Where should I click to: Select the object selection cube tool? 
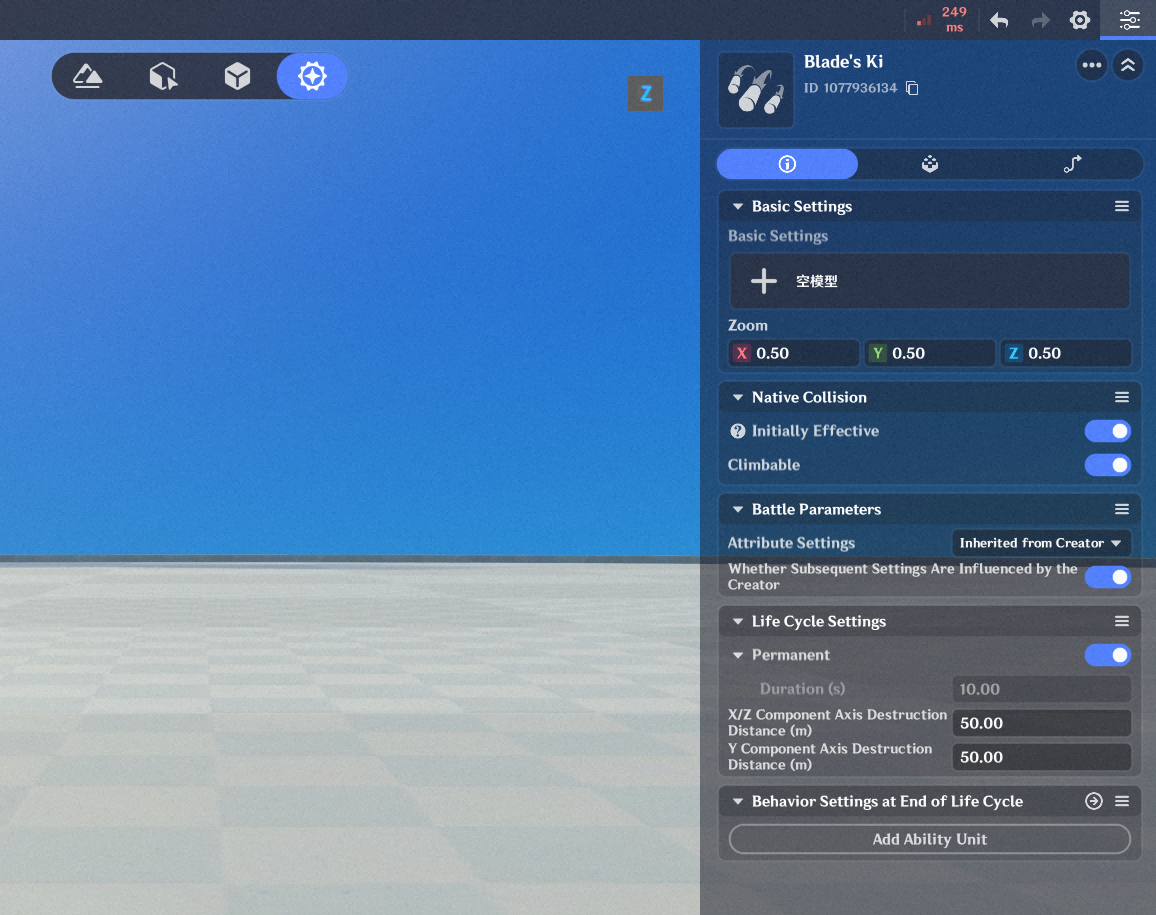point(163,76)
